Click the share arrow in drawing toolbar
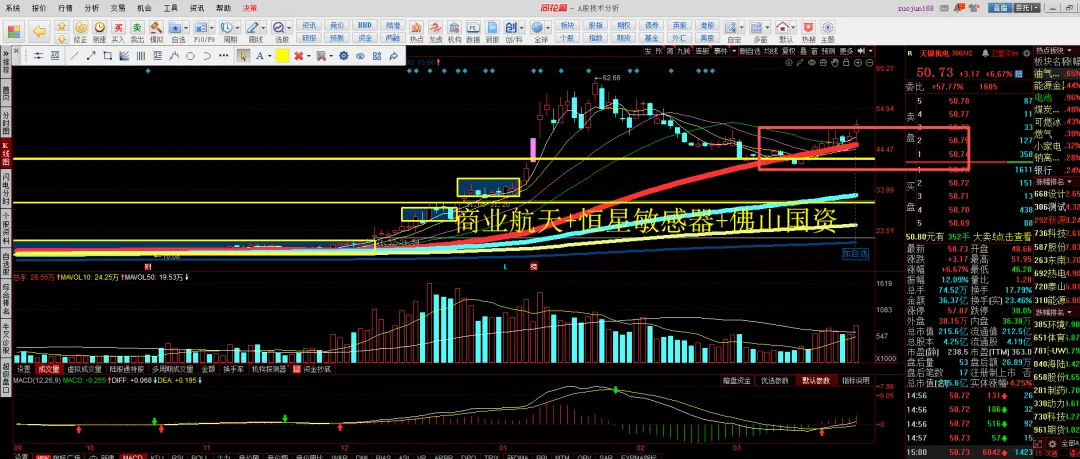1080x459 pixels. tap(394, 56)
